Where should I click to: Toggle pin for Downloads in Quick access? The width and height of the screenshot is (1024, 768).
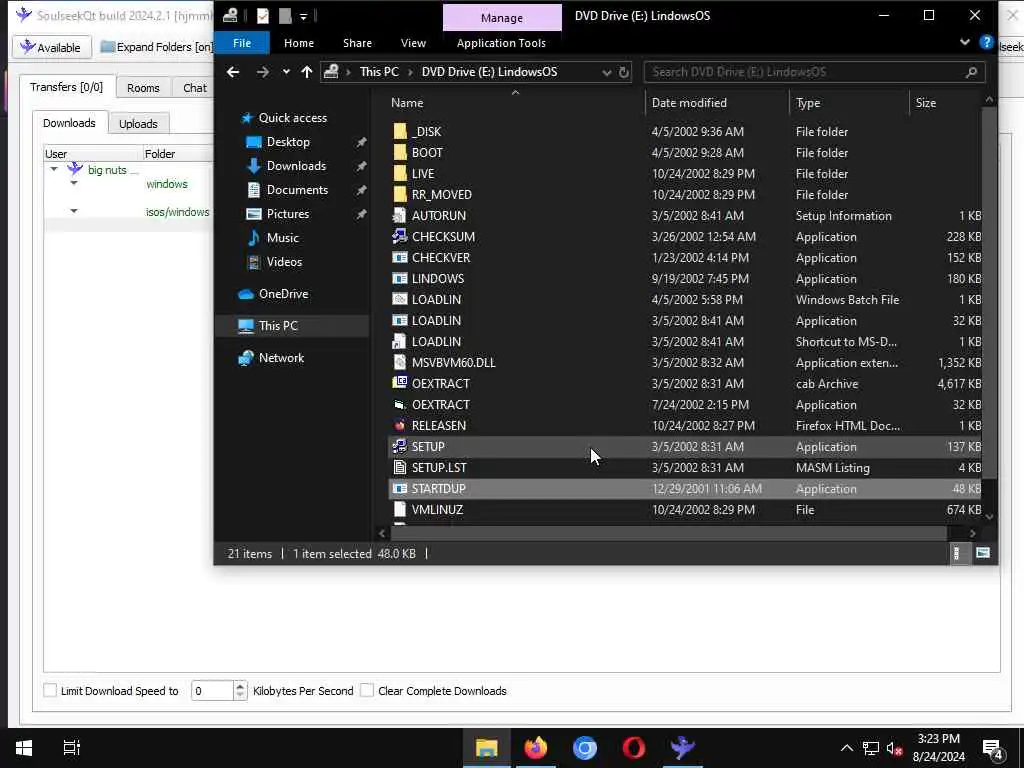(x=361, y=167)
